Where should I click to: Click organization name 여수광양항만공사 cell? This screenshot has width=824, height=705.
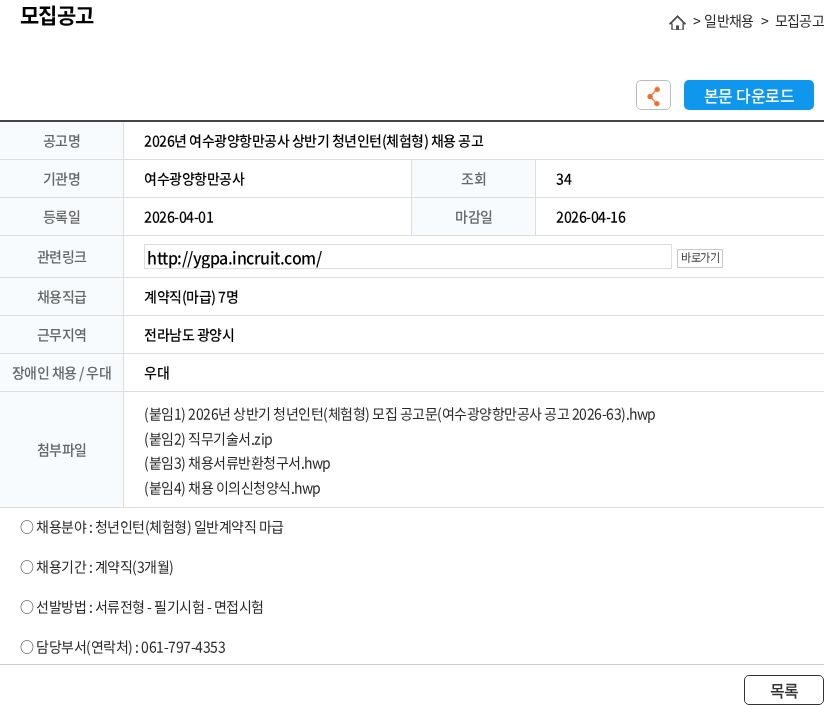tap(194, 179)
